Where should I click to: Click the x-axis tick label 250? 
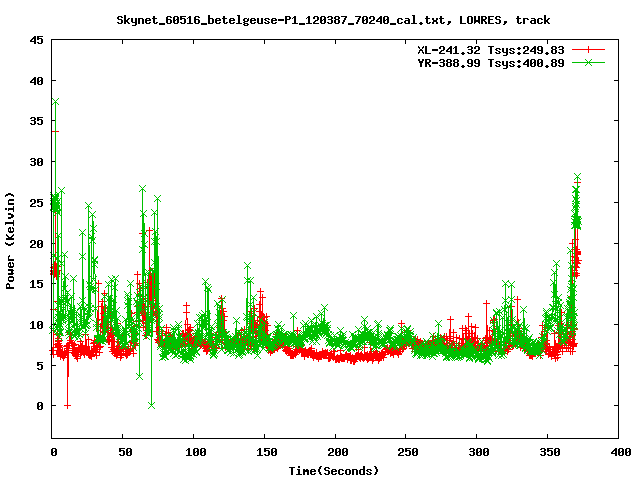(x=408, y=452)
